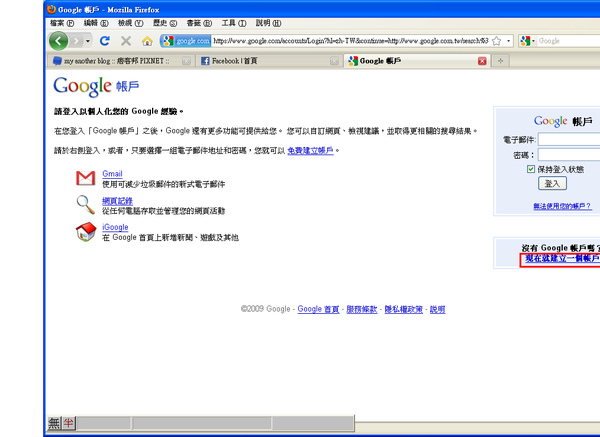
Task: Click the Firefox icon in title bar
Action: point(52,9)
